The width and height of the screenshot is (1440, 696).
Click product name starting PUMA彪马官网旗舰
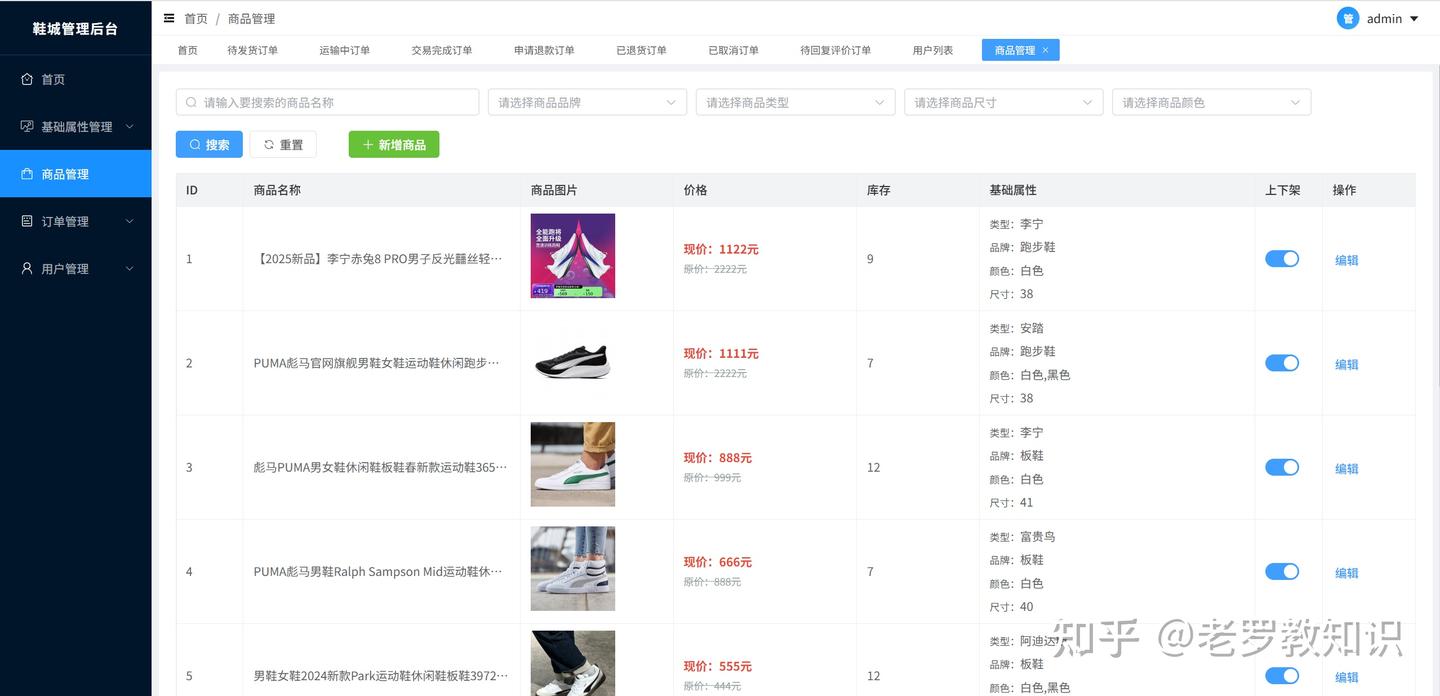(x=376, y=363)
